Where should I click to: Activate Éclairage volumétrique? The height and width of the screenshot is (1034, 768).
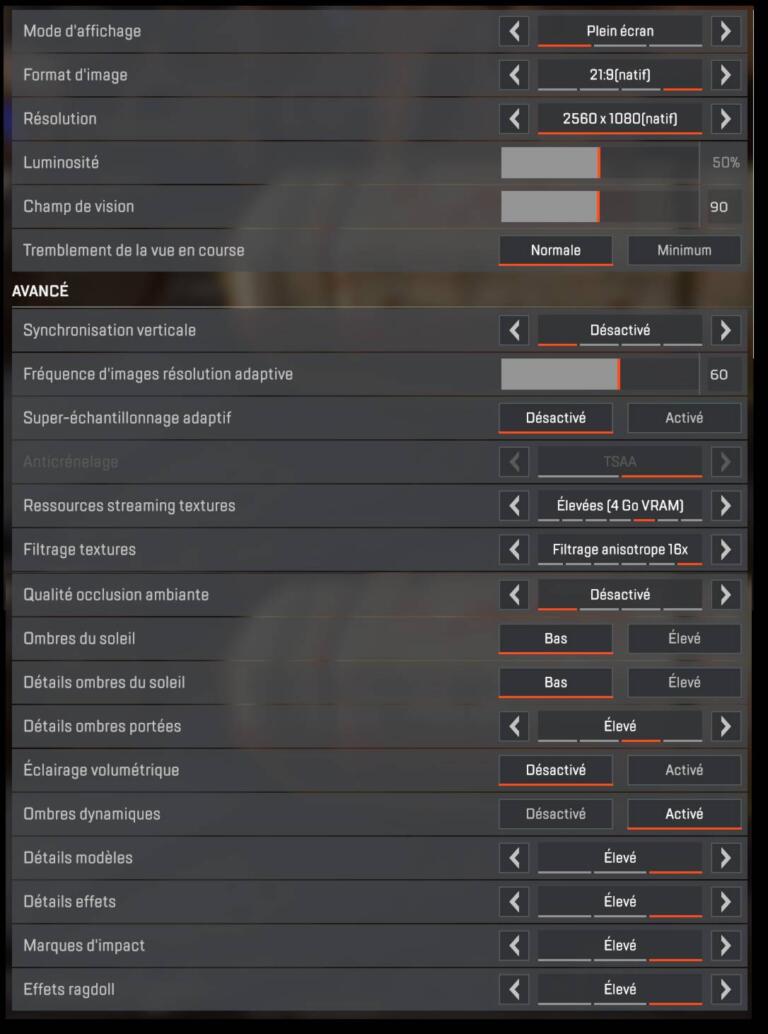(684, 770)
